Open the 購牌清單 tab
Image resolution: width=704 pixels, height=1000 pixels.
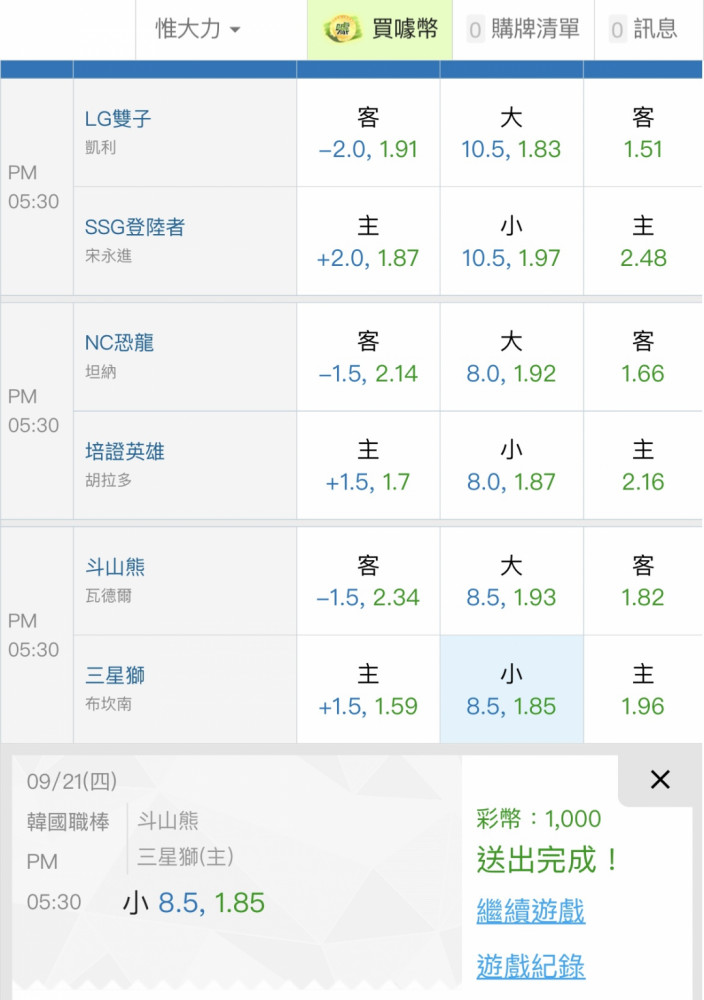point(524,29)
